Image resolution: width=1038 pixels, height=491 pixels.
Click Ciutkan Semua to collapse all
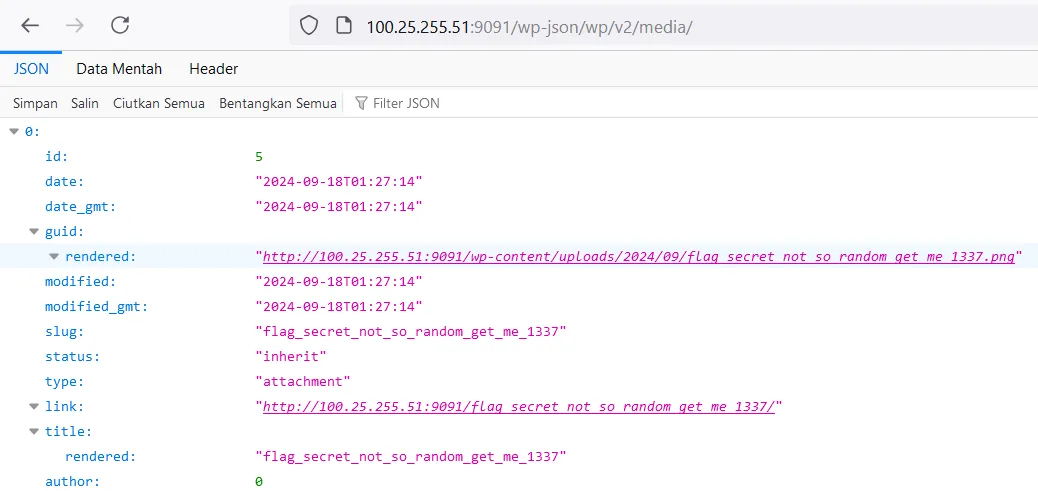pos(158,103)
